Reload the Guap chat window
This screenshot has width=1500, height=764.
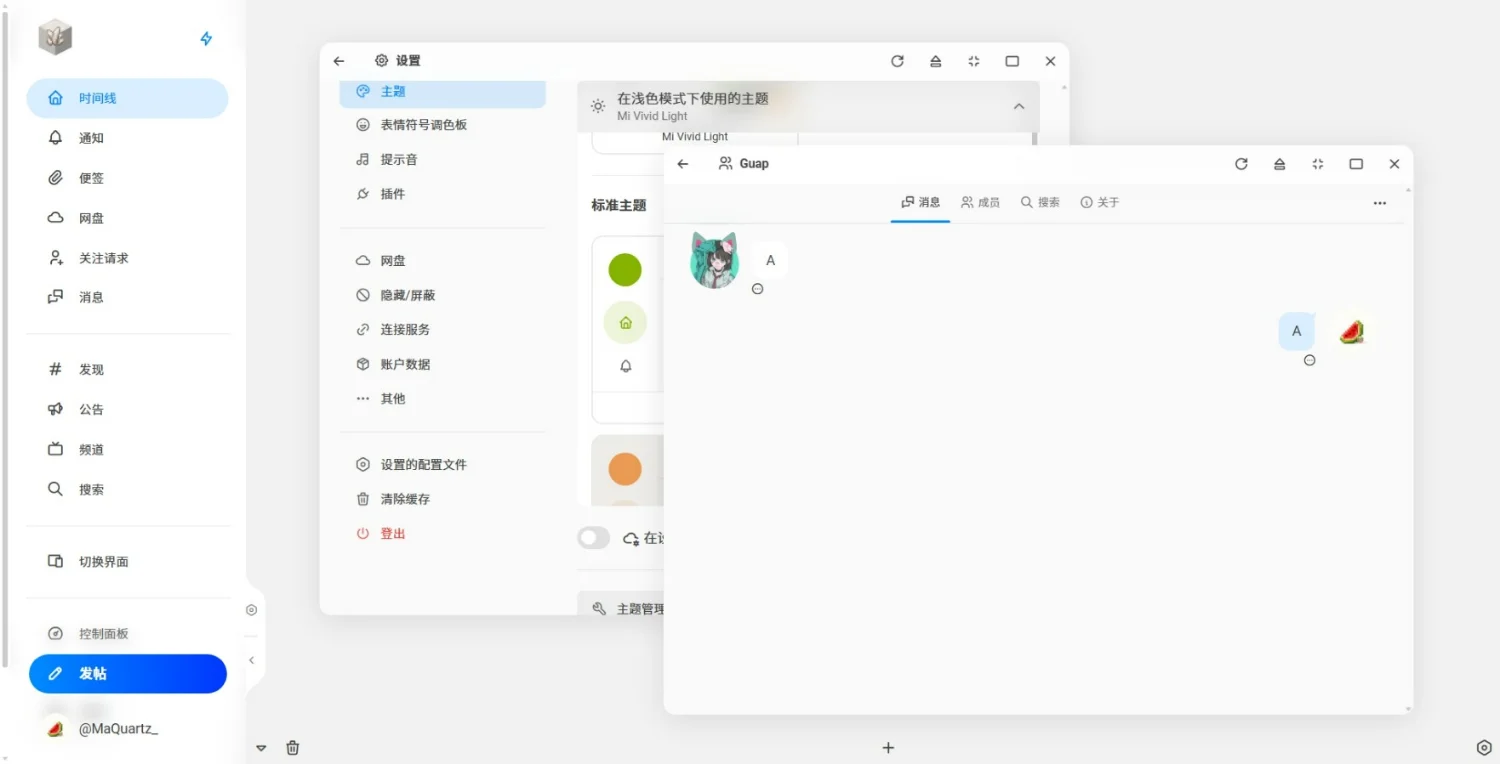coord(1241,164)
